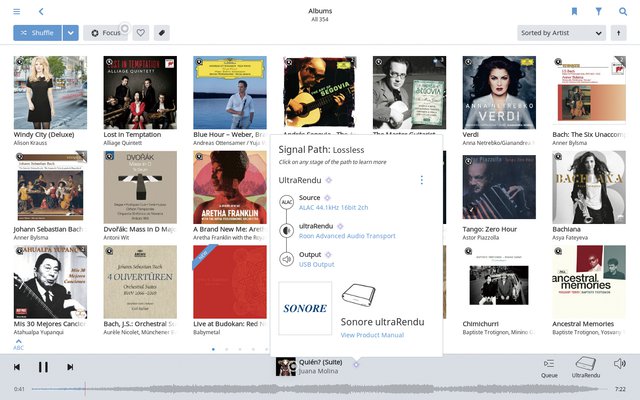Click the Juana Molina artist name
Image resolution: width=640 pixels, height=400 pixels.
[318, 371]
